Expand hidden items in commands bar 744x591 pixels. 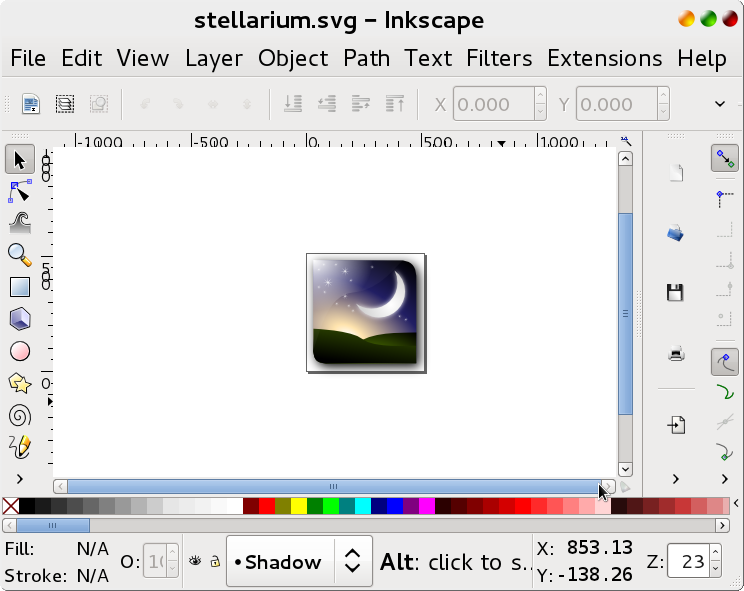pos(676,479)
